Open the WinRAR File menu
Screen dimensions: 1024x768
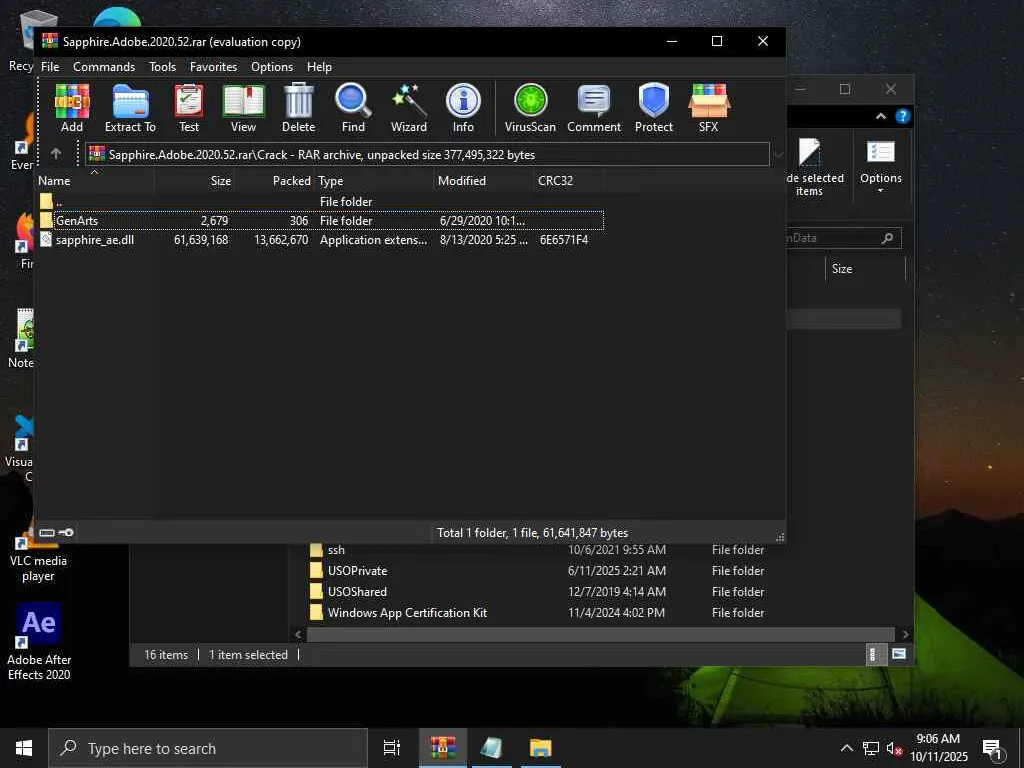pyautogui.click(x=50, y=67)
